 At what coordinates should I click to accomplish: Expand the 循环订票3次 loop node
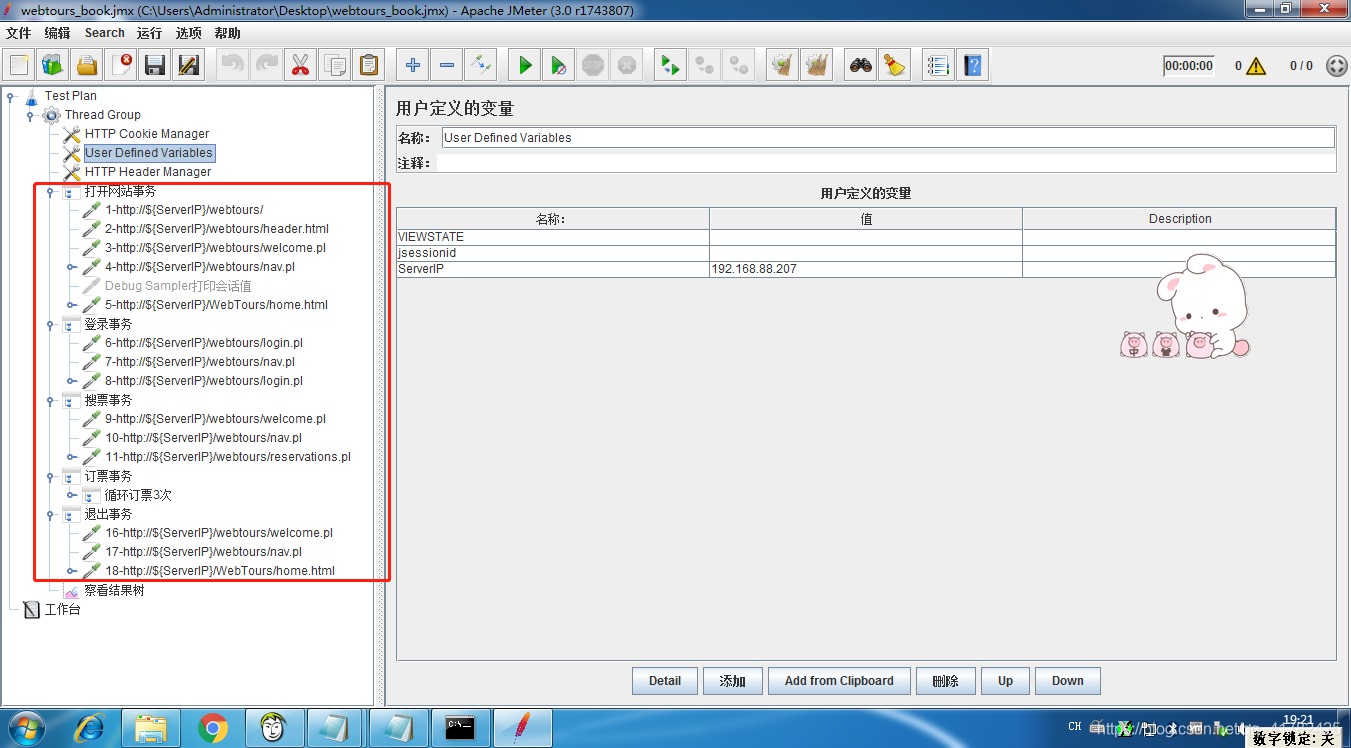click(71, 495)
